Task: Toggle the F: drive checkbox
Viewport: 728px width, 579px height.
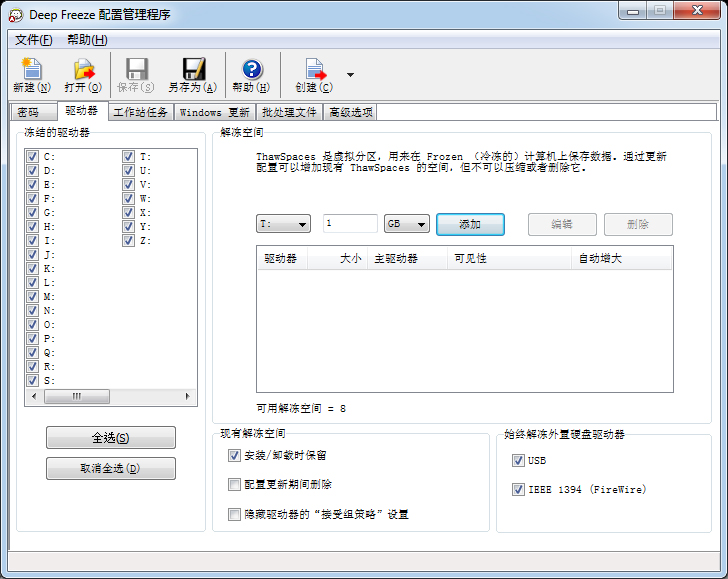Action: click(x=32, y=198)
